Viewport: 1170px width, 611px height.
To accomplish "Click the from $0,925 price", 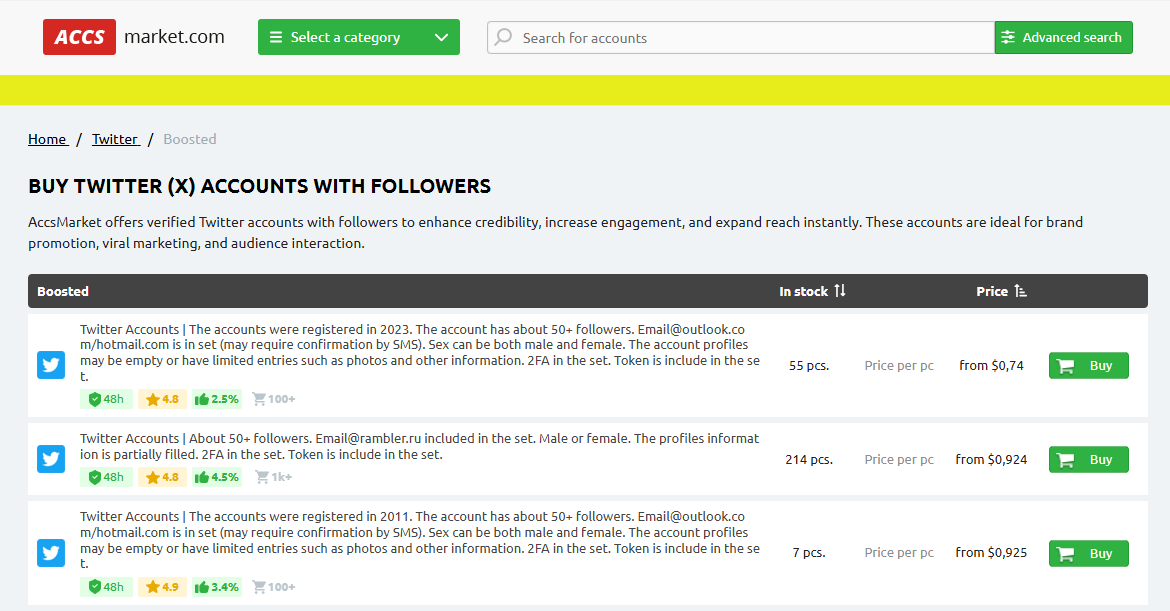I will coord(991,553).
